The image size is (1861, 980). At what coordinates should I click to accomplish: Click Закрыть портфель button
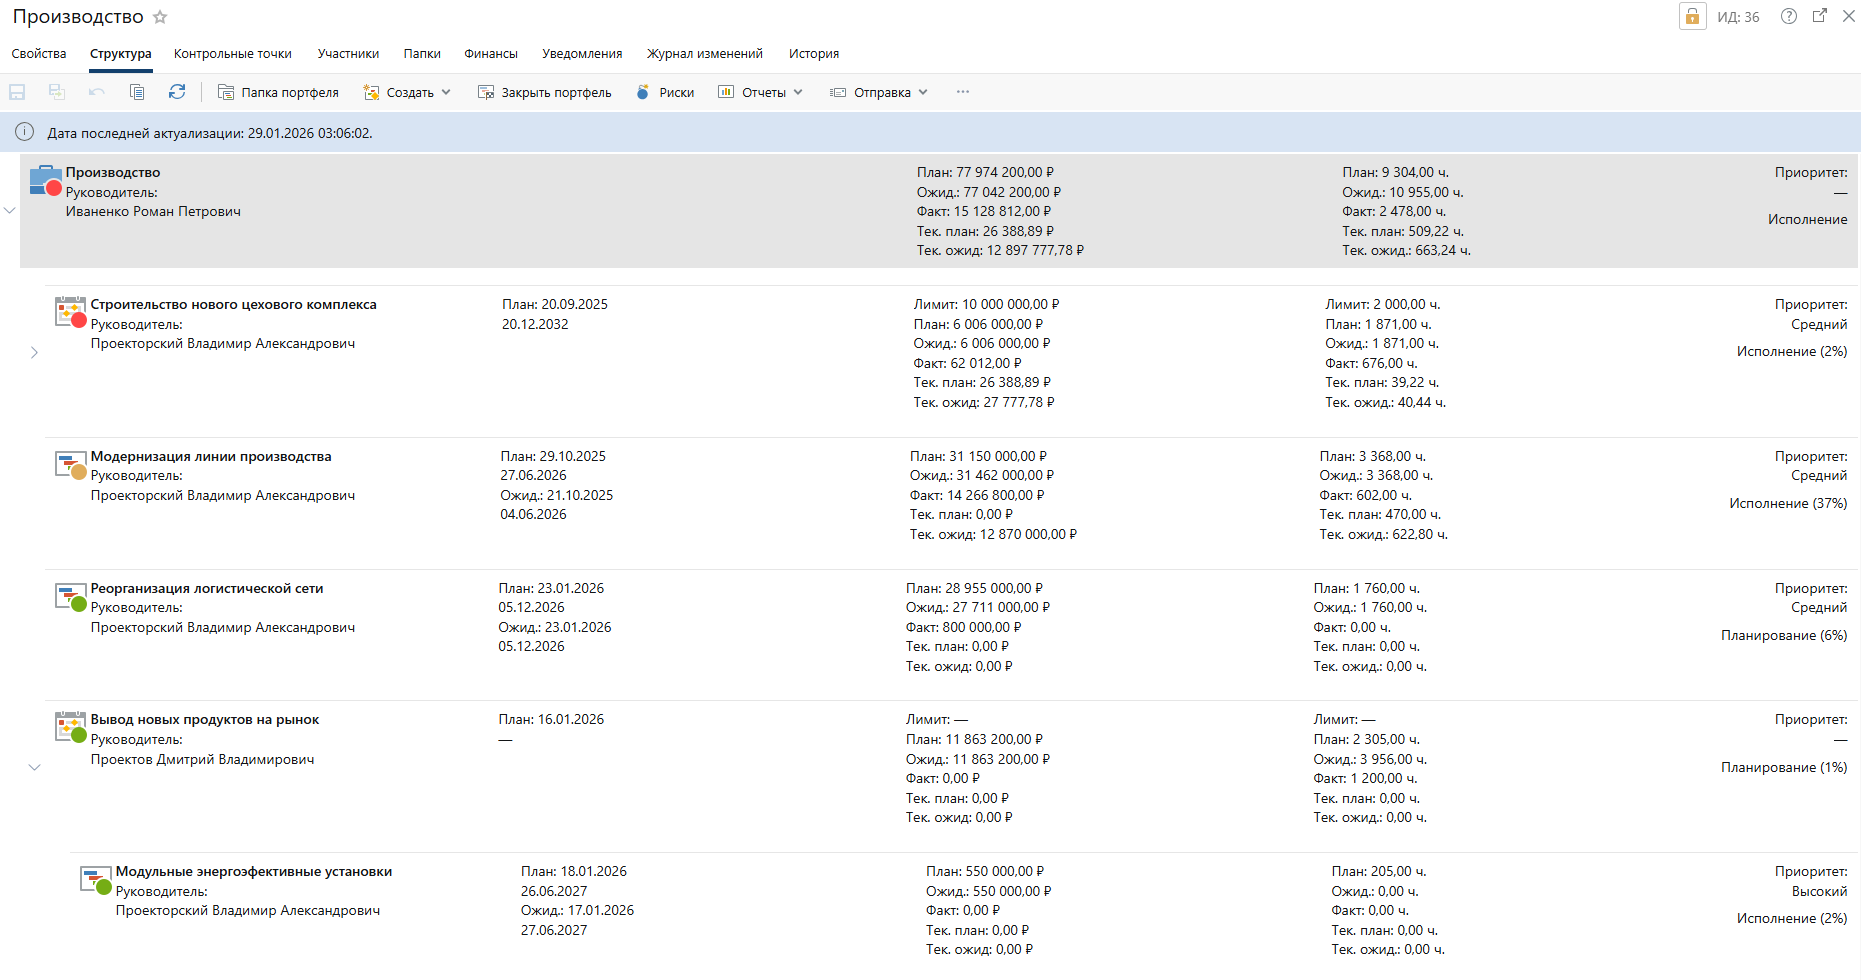point(545,92)
